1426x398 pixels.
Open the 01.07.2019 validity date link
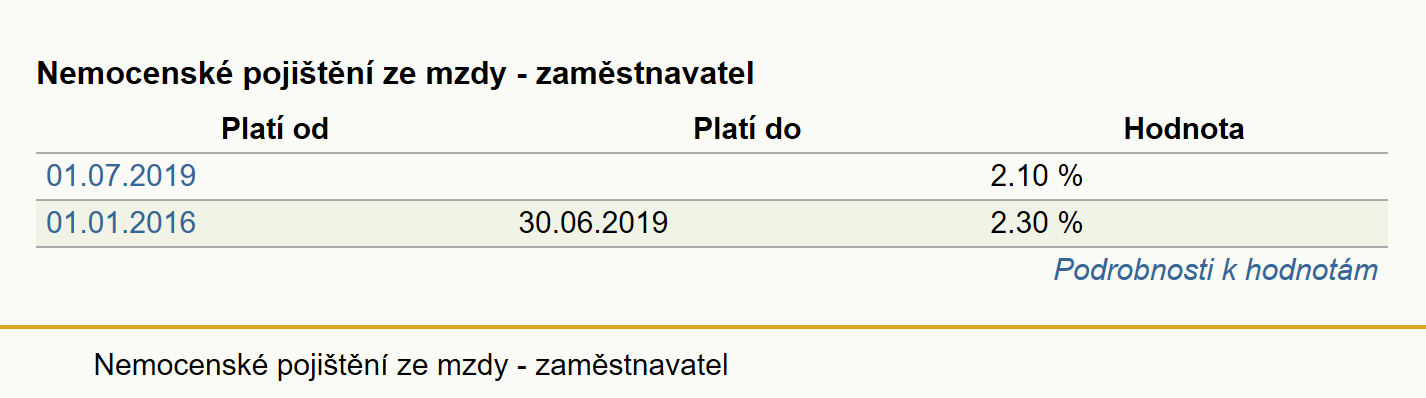[x=121, y=176]
